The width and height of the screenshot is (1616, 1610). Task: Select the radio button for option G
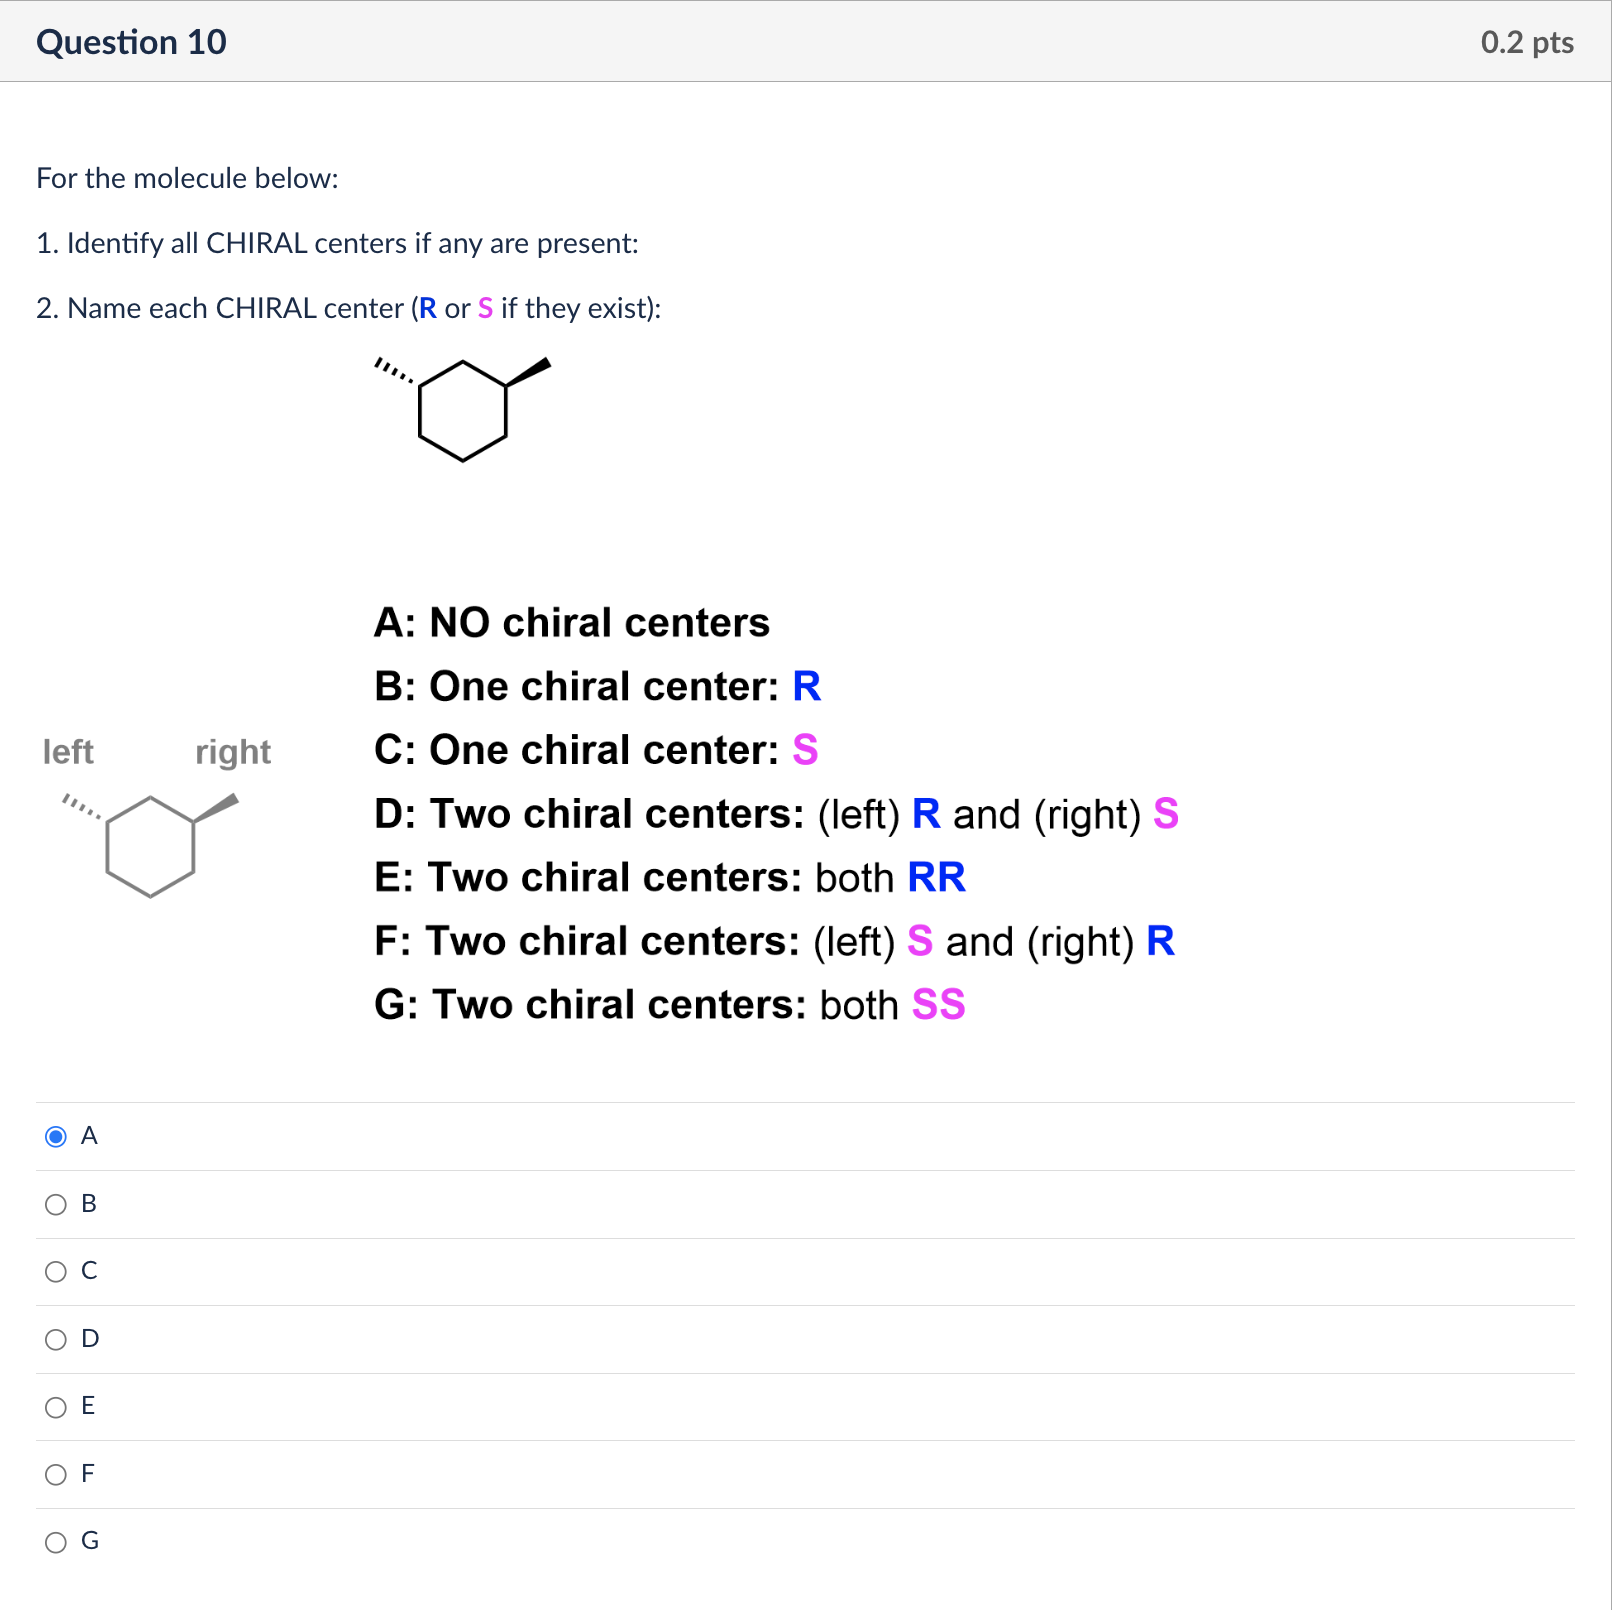tap(57, 1542)
